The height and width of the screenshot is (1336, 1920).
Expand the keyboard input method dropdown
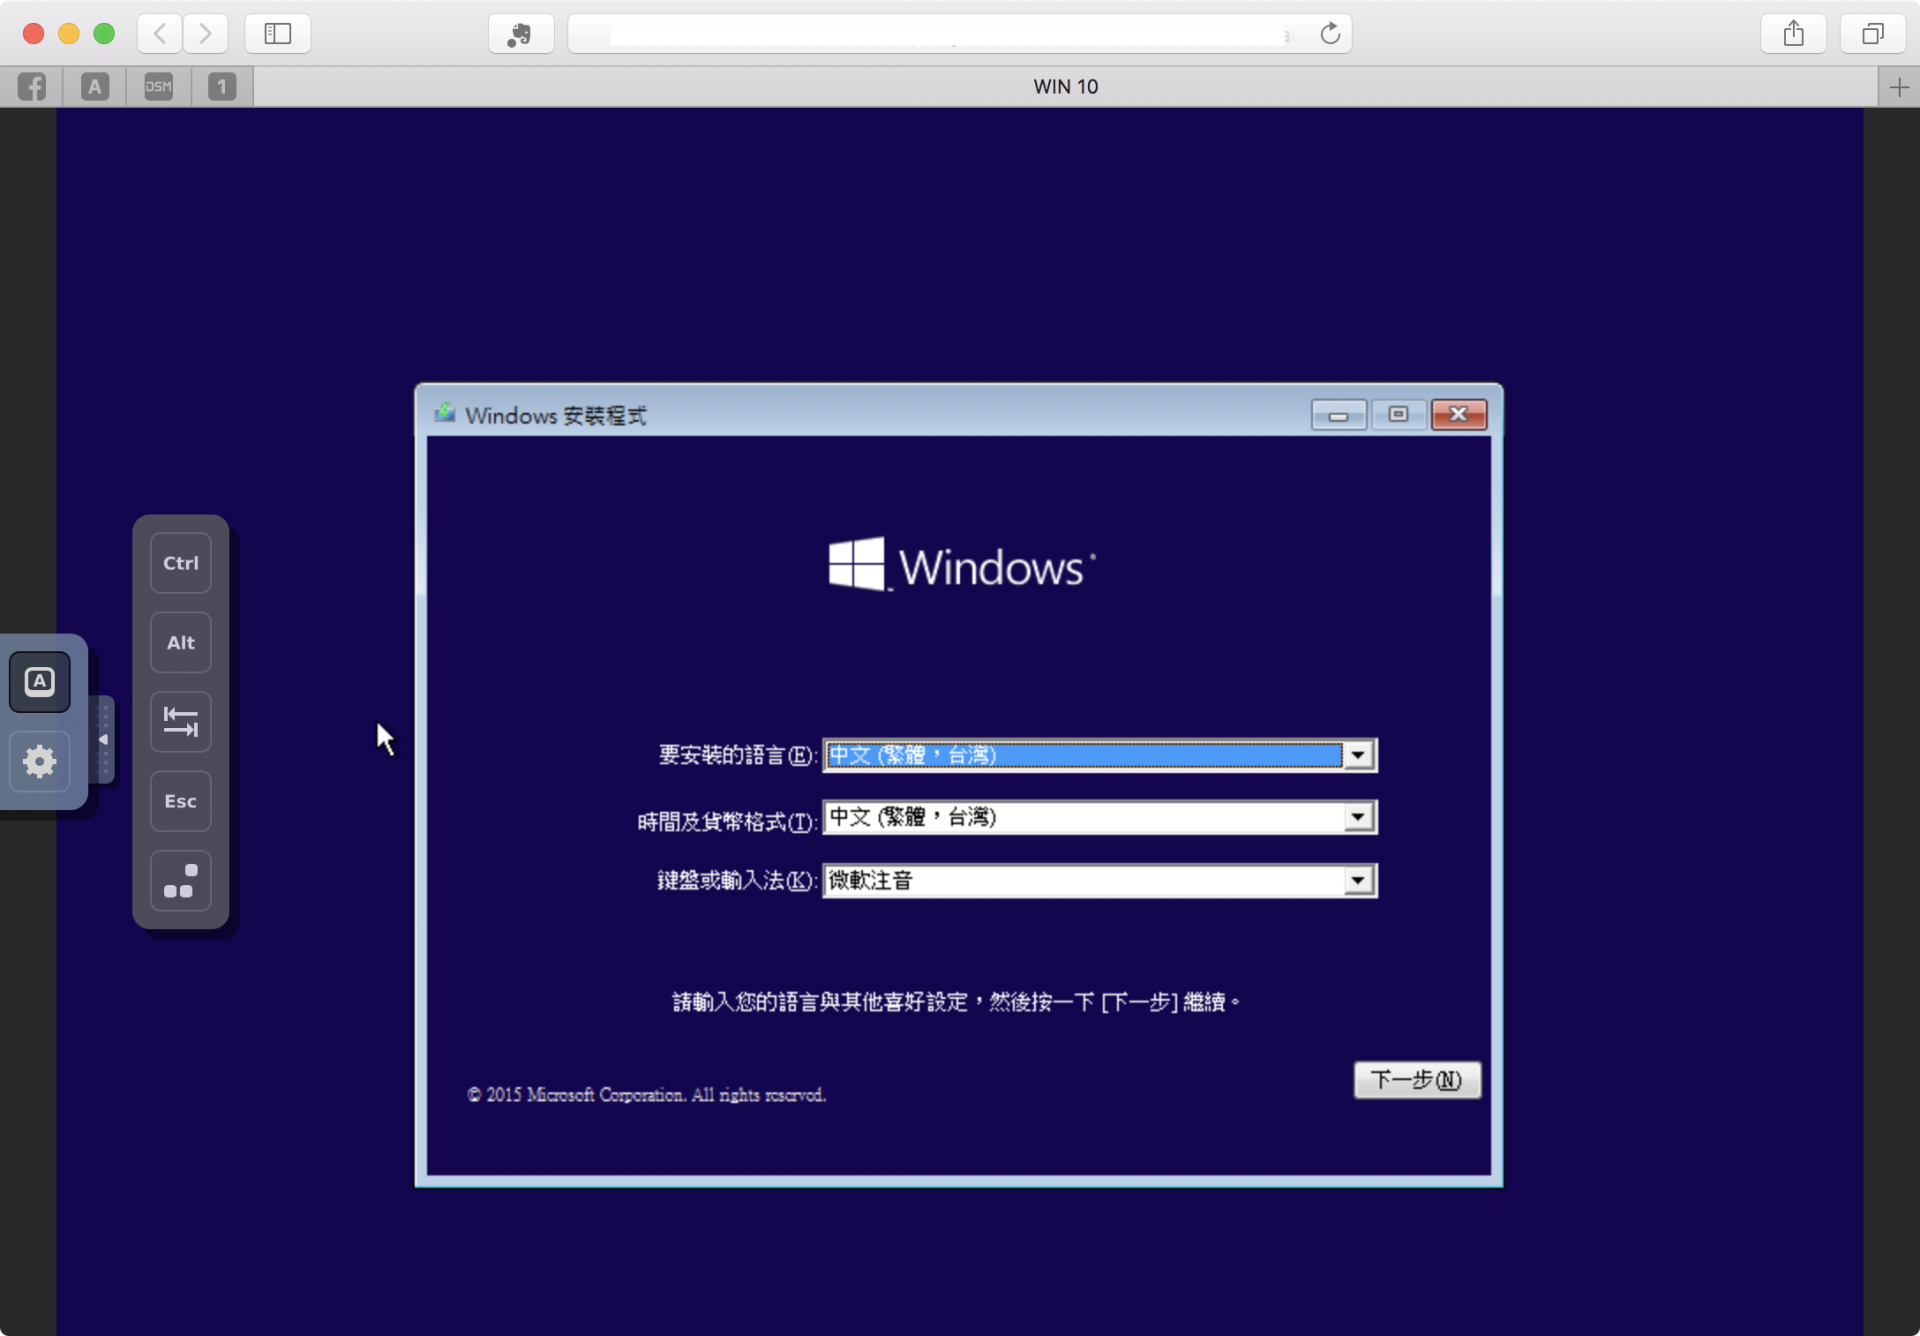[1358, 881]
